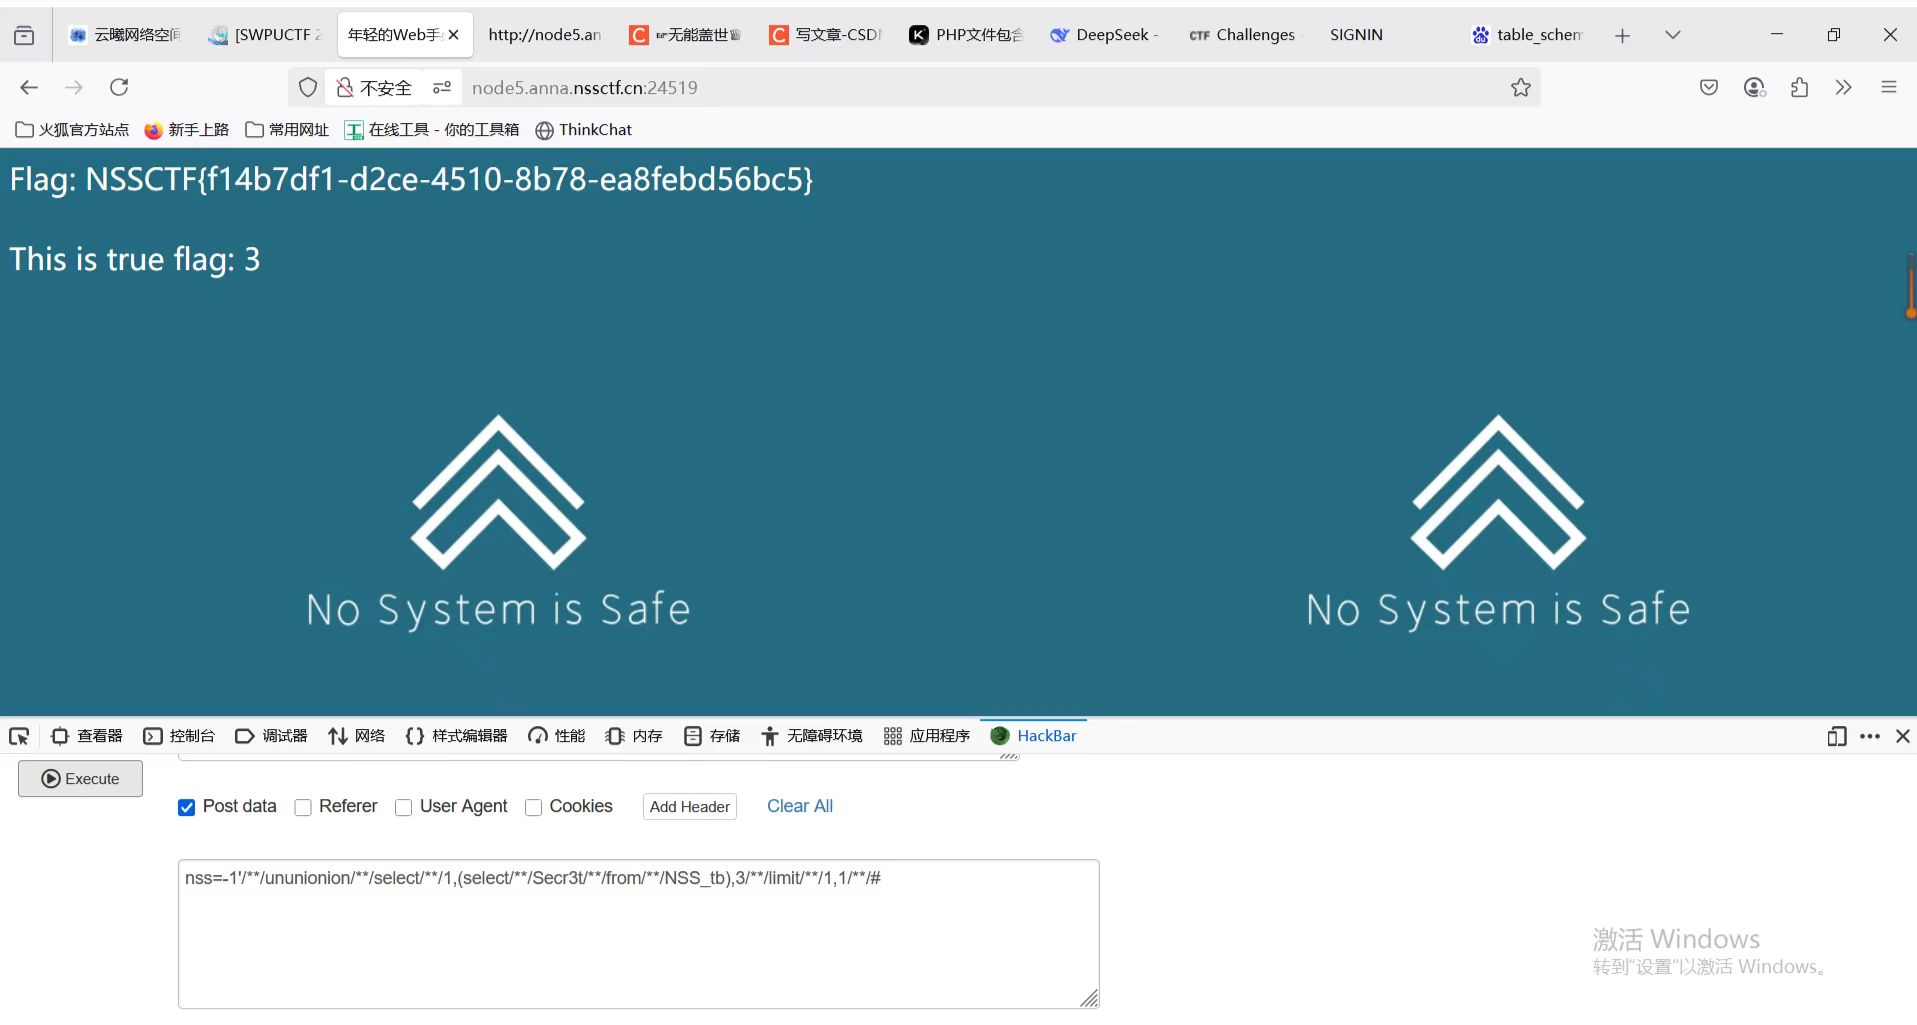Open the 内存 memory panel

[x=634, y=736]
